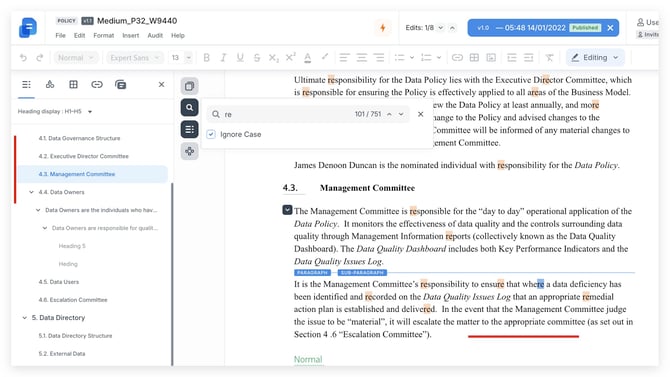Jump to the next edit using the down chevron

coord(441,28)
